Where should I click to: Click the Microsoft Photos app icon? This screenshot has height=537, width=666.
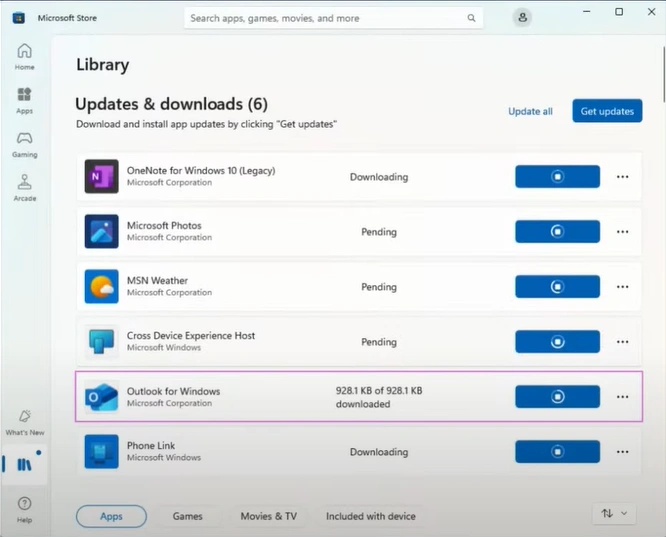point(102,232)
